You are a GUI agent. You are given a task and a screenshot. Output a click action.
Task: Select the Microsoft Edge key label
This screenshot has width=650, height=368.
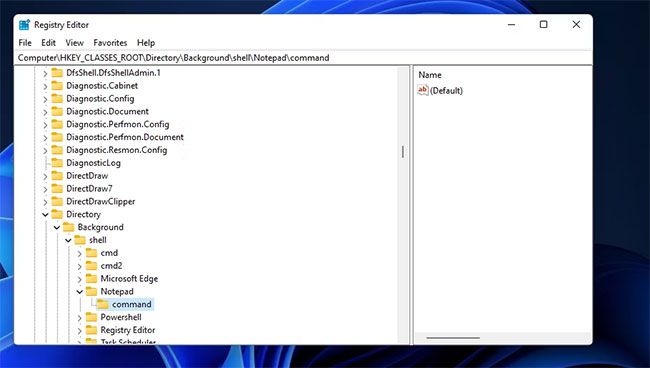click(x=129, y=278)
